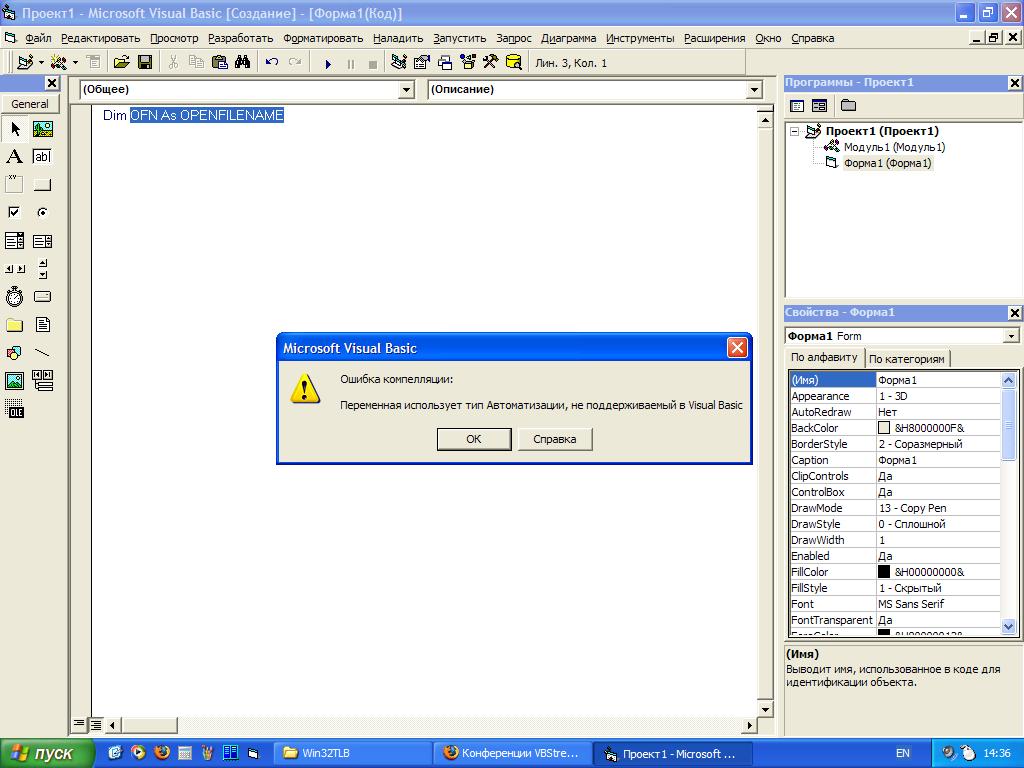Select the PictureBox control in the toolbox
This screenshot has width=1024, height=768.
43,129
